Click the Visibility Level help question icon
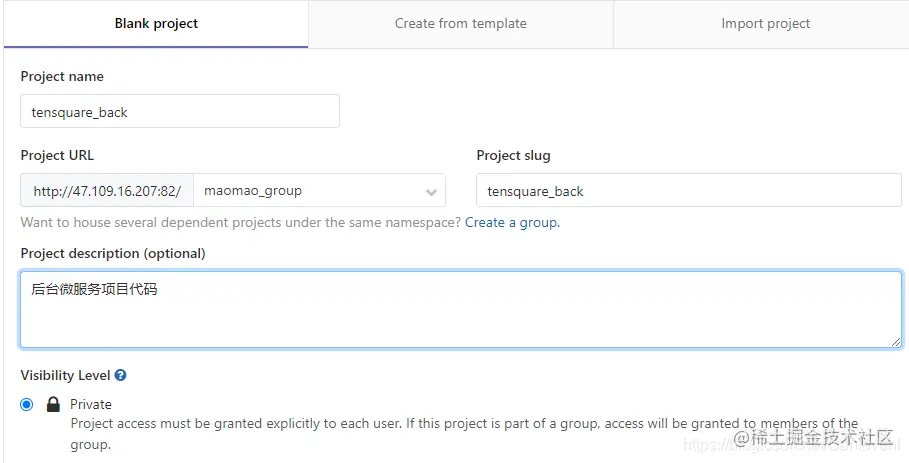 click(120, 376)
